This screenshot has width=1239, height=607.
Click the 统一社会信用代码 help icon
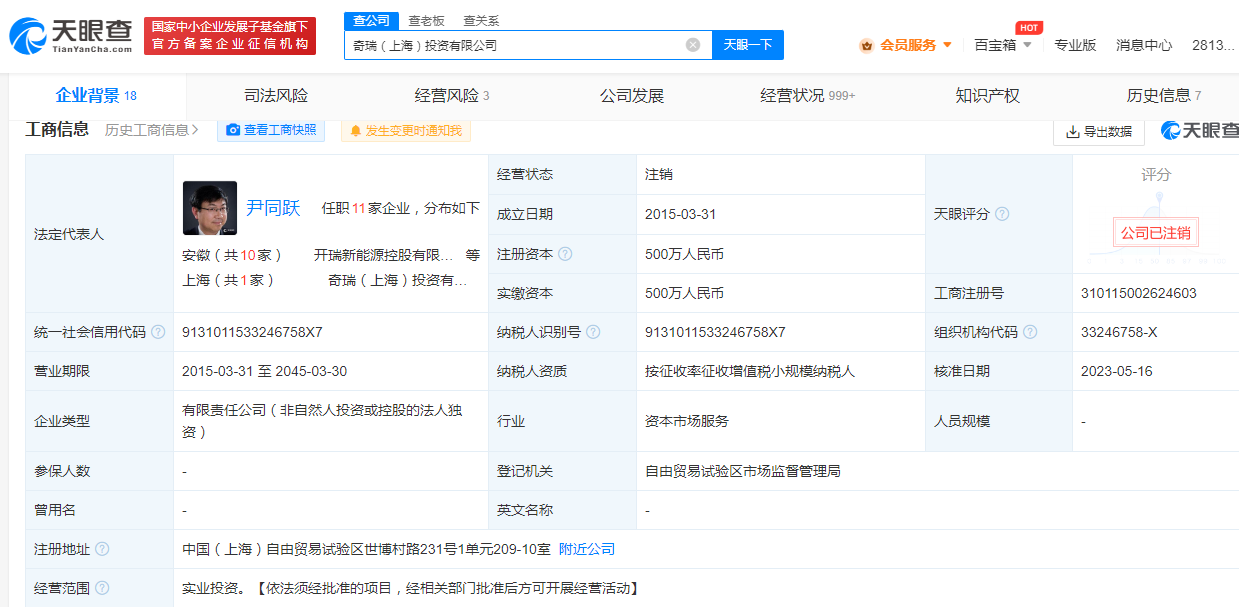pos(158,332)
